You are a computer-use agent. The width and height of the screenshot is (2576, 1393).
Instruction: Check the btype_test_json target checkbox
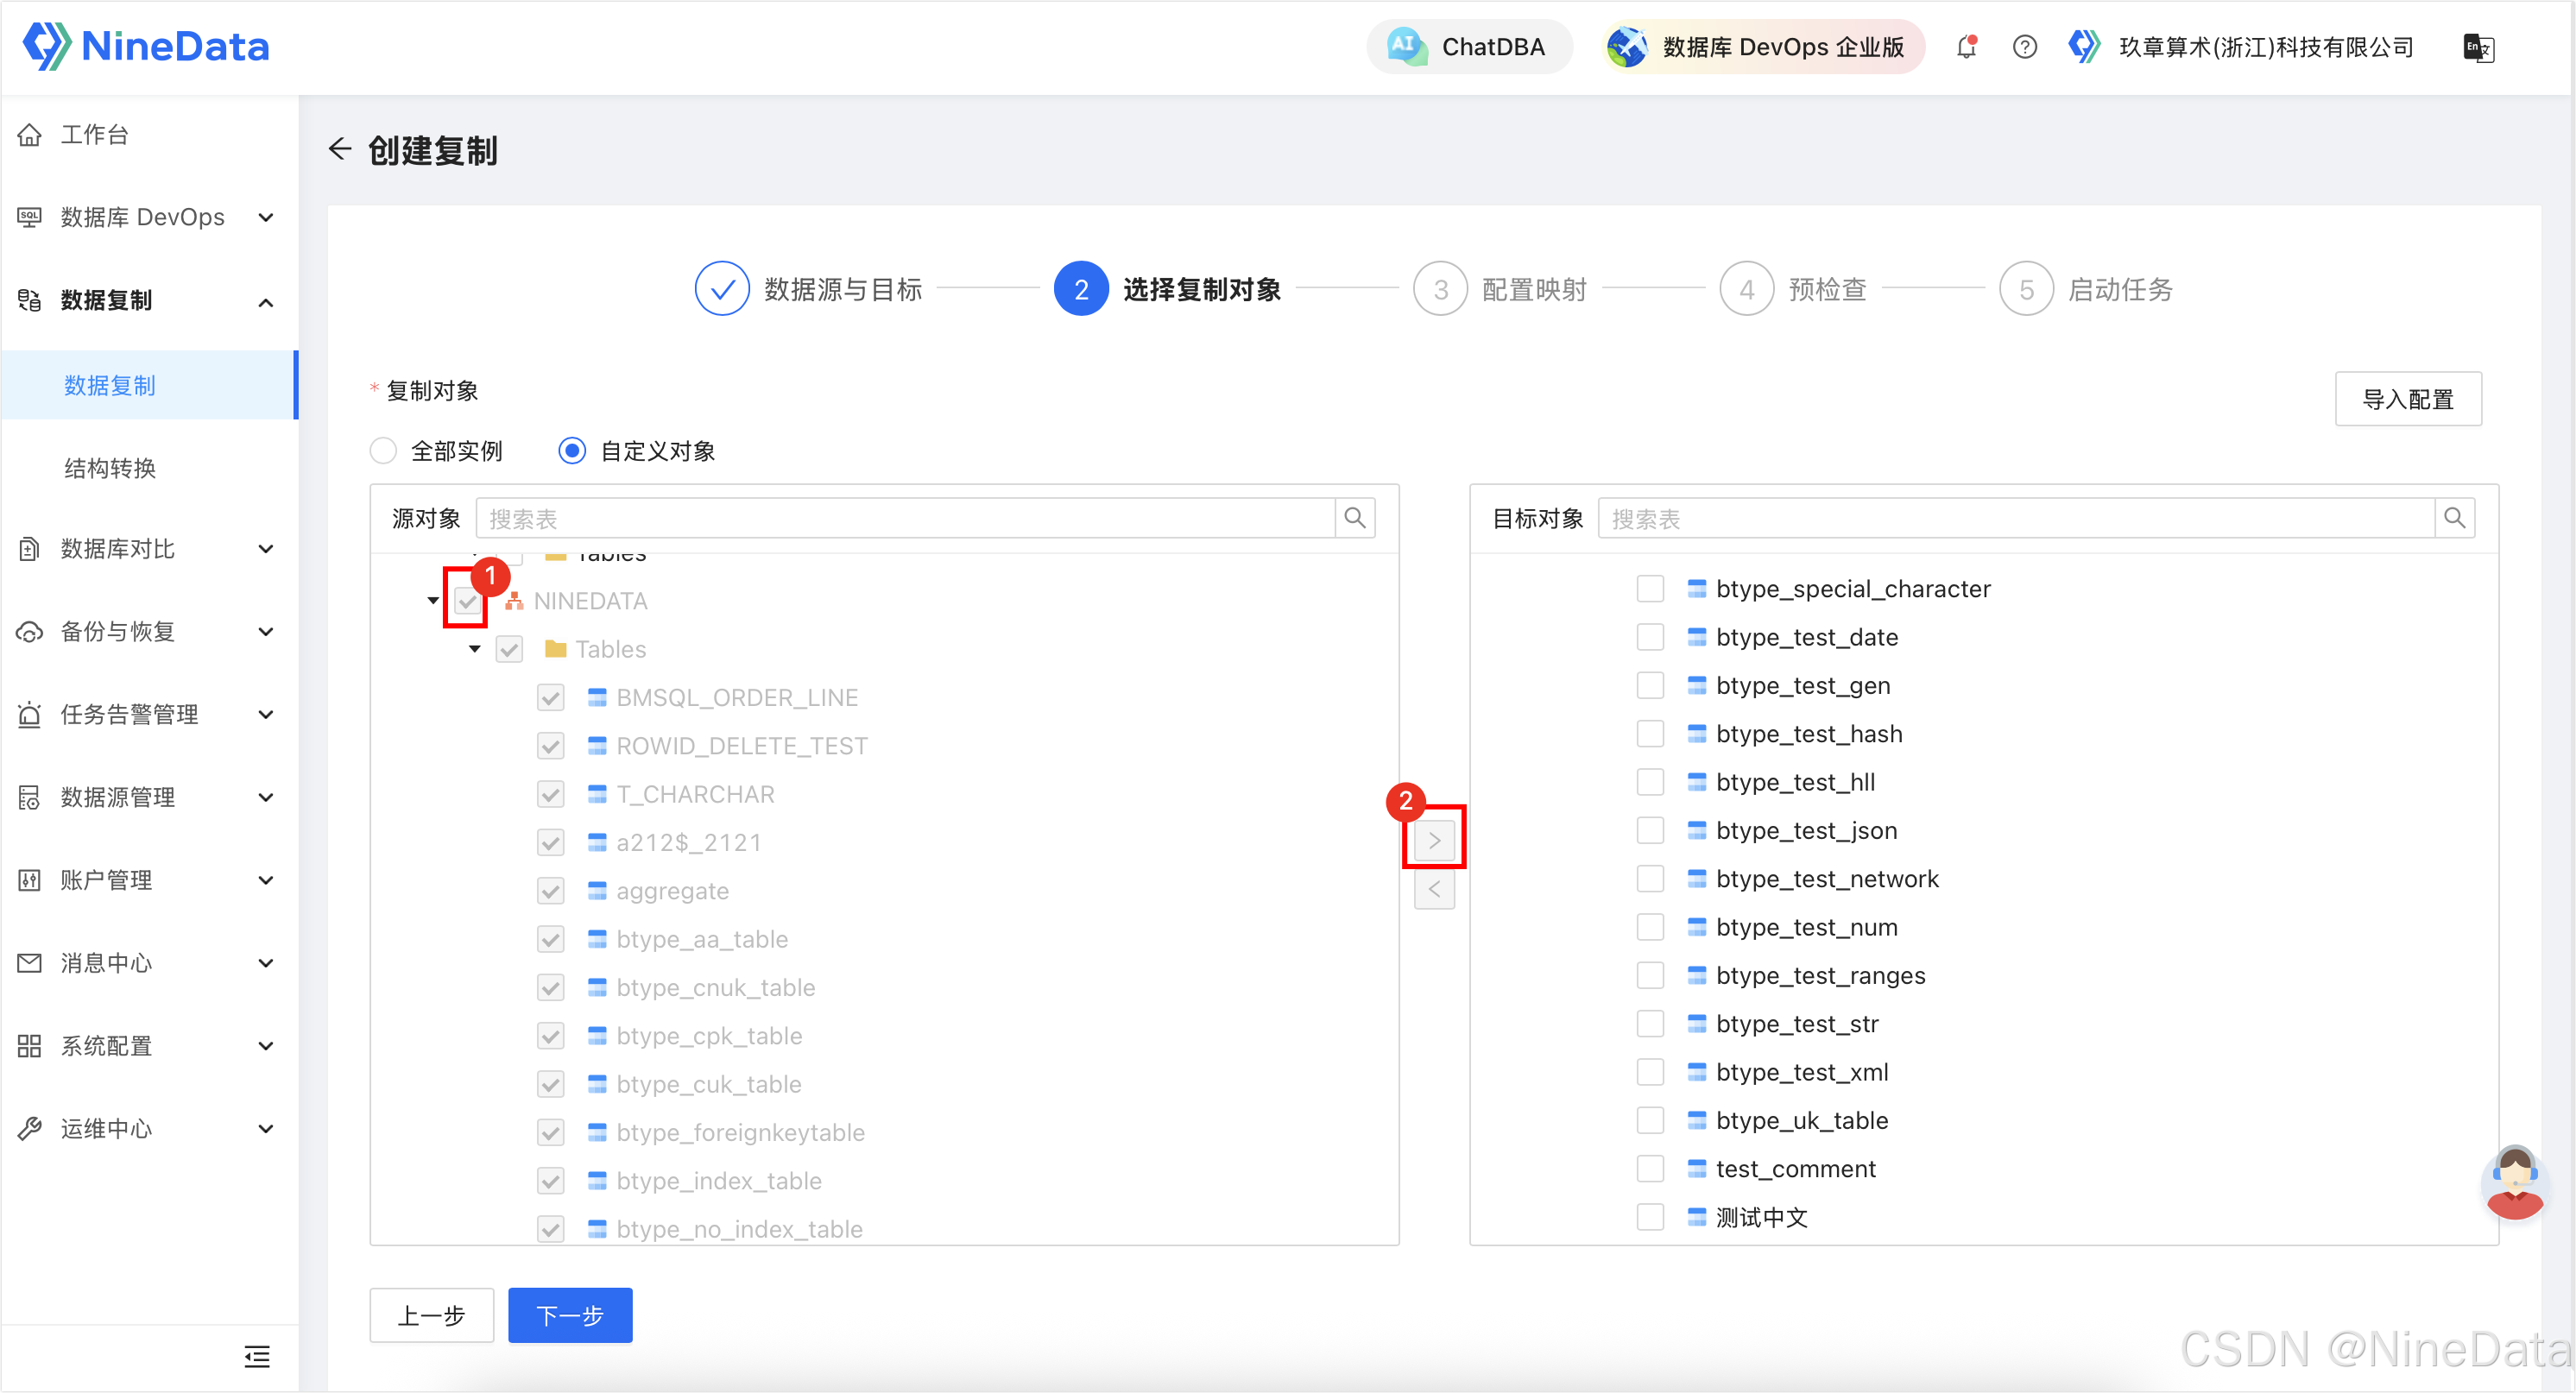coord(1650,831)
